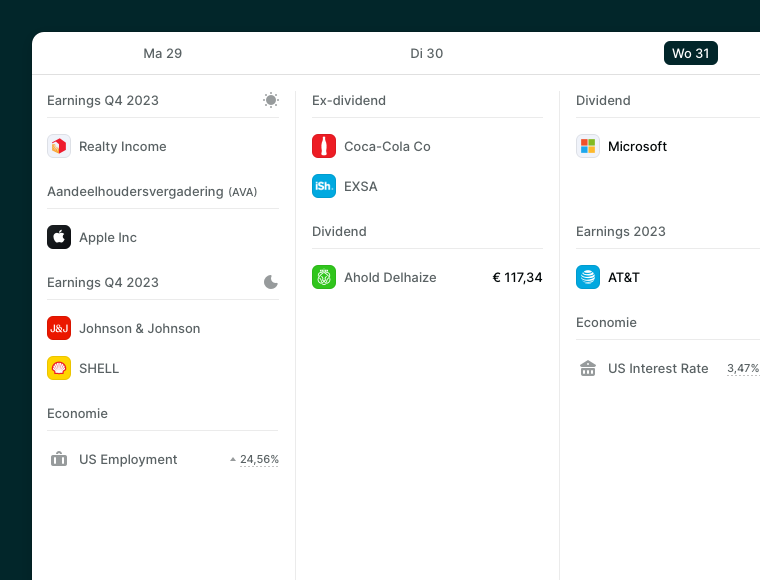Click the Shell logo icon
Screen dimensions: 760x580
(59, 368)
